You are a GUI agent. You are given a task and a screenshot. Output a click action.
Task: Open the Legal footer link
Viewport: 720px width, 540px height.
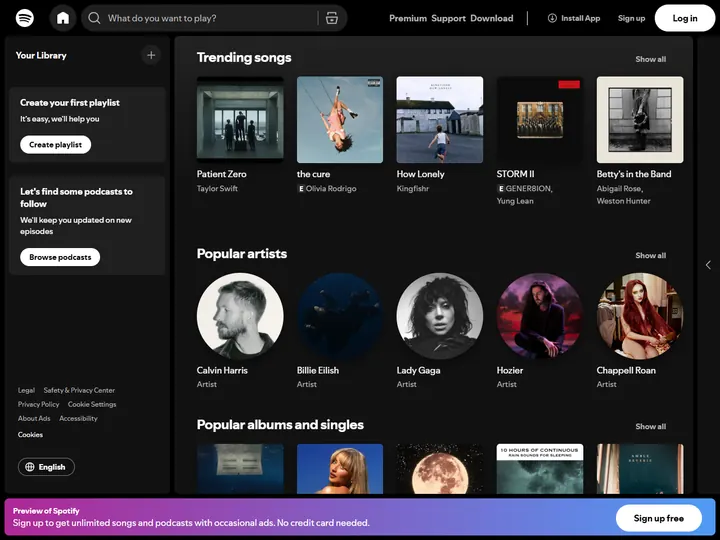[x=26, y=390]
